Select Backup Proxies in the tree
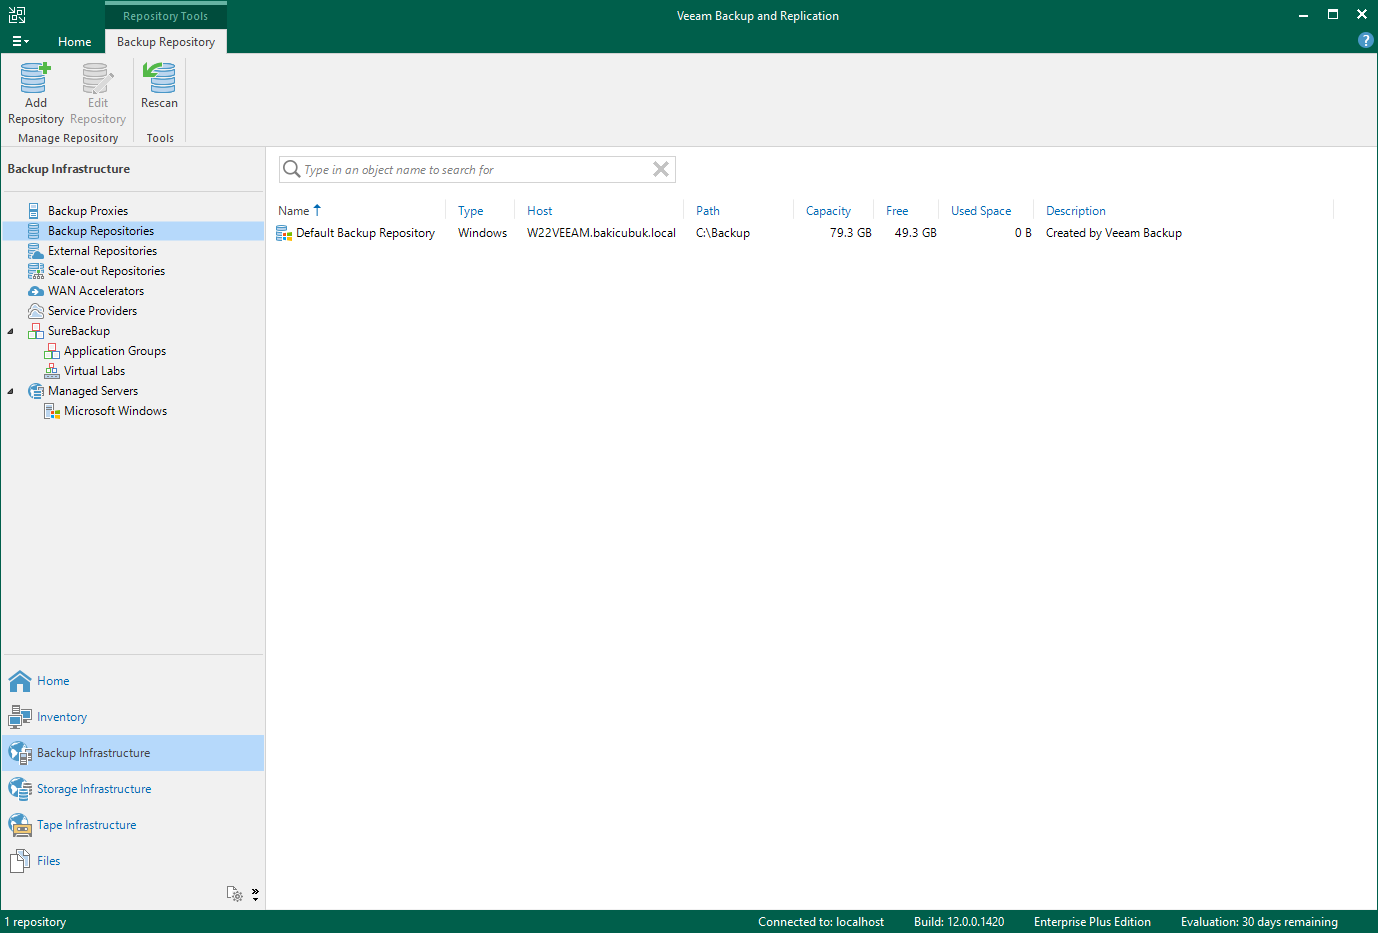 point(88,211)
